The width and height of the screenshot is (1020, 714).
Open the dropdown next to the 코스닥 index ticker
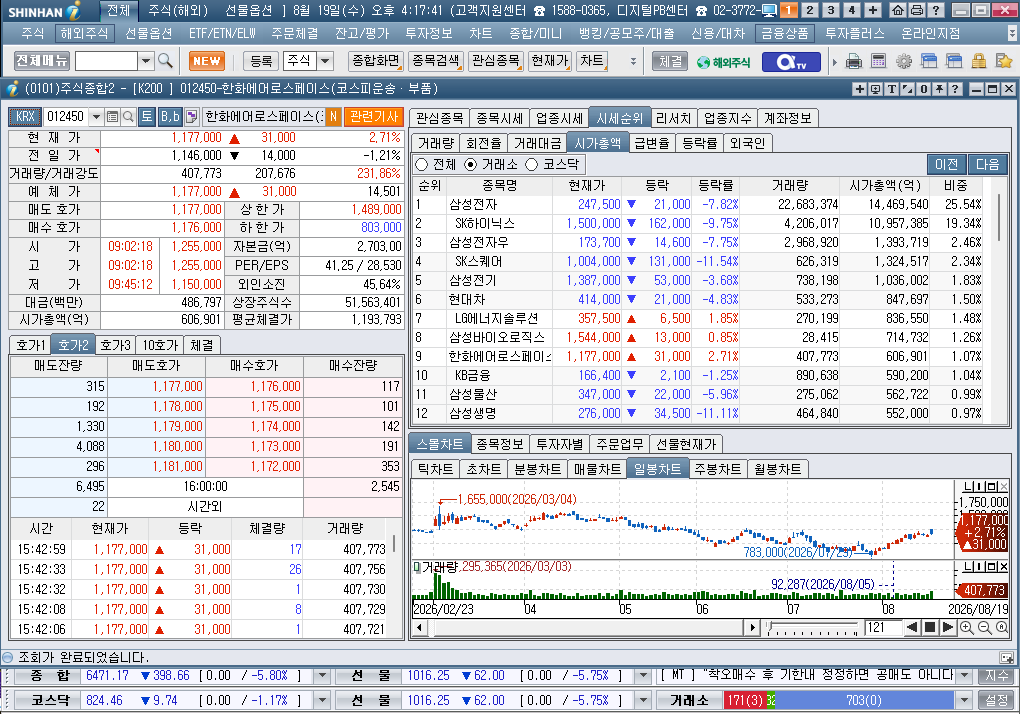tap(321, 700)
